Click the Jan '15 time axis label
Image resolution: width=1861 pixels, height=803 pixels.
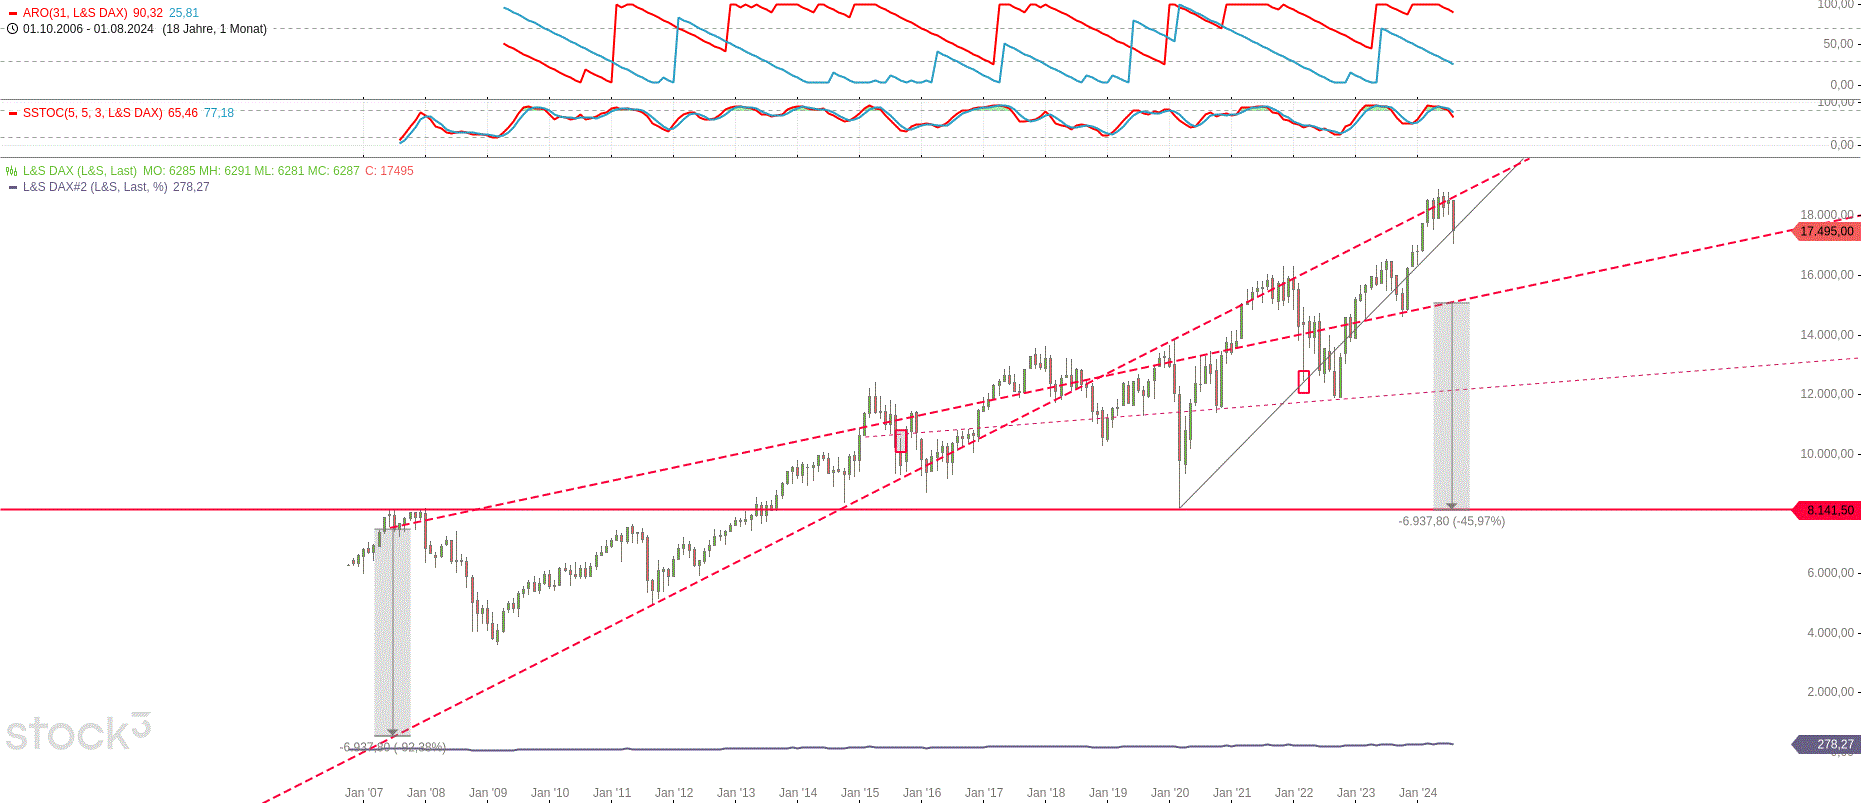[x=860, y=793]
